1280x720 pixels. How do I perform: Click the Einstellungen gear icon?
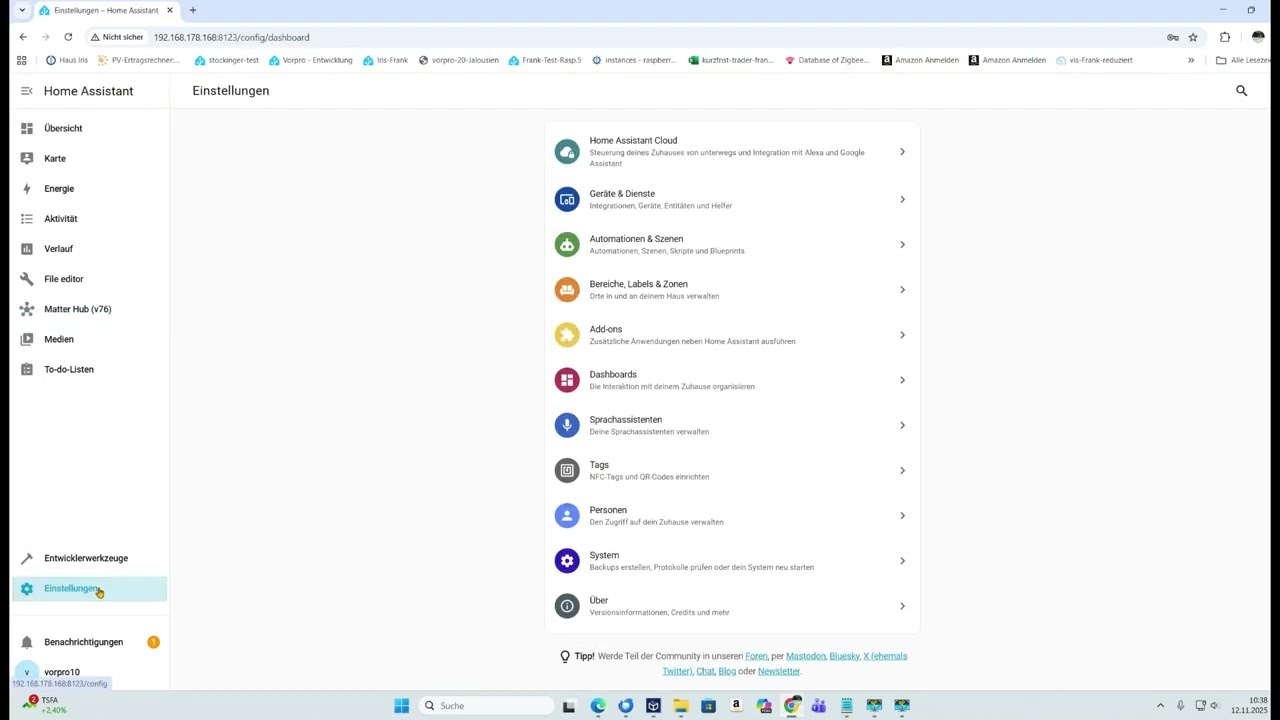[27, 589]
